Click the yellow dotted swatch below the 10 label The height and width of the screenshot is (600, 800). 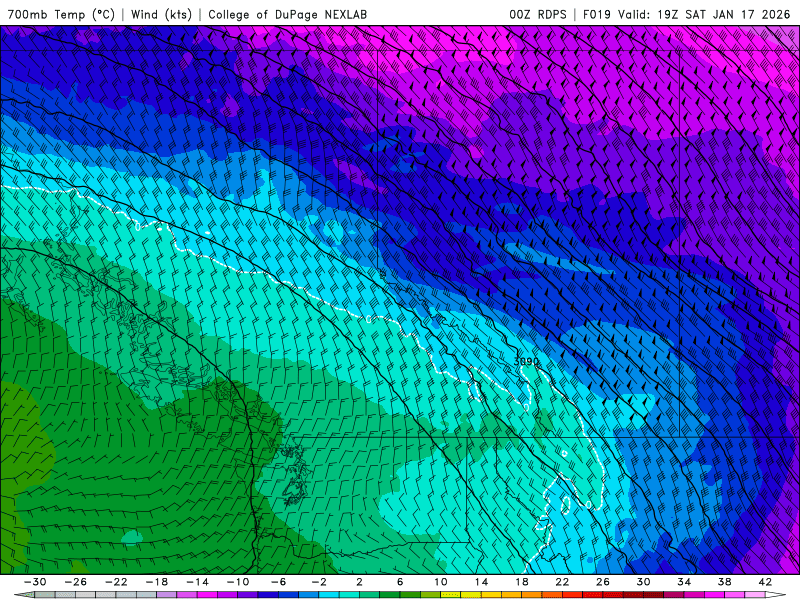click(451, 595)
